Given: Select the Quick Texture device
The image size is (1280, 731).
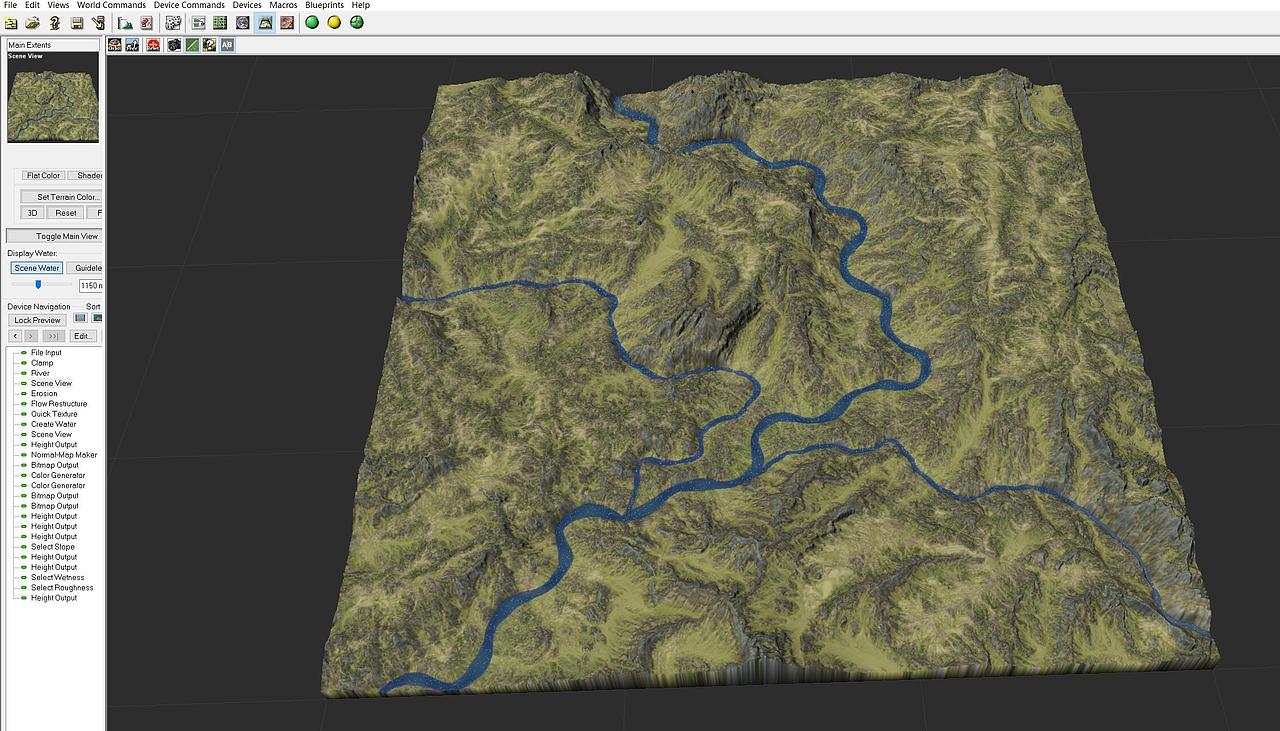Looking at the screenshot, I should tap(54, 414).
